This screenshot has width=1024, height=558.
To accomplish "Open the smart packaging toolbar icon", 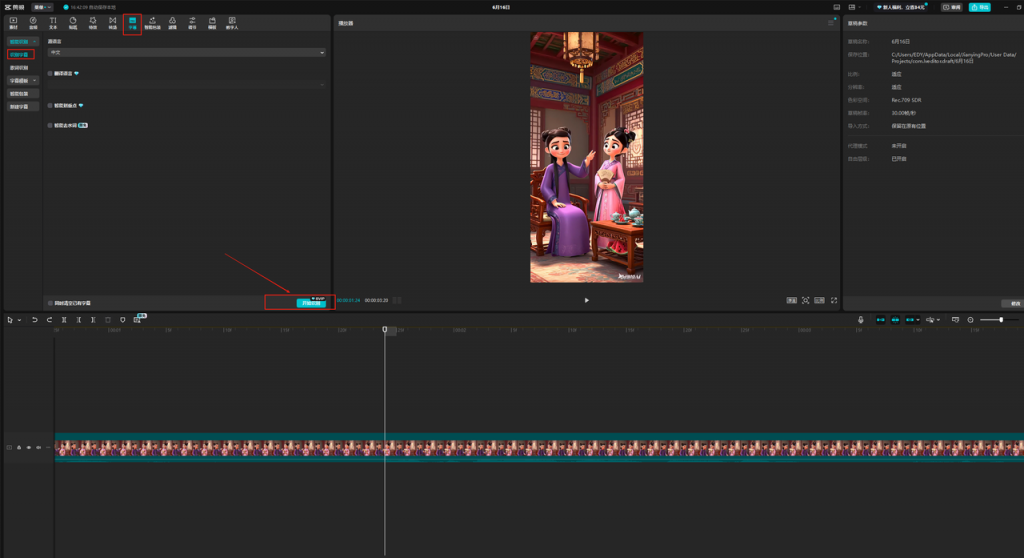I will tap(152, 23).
